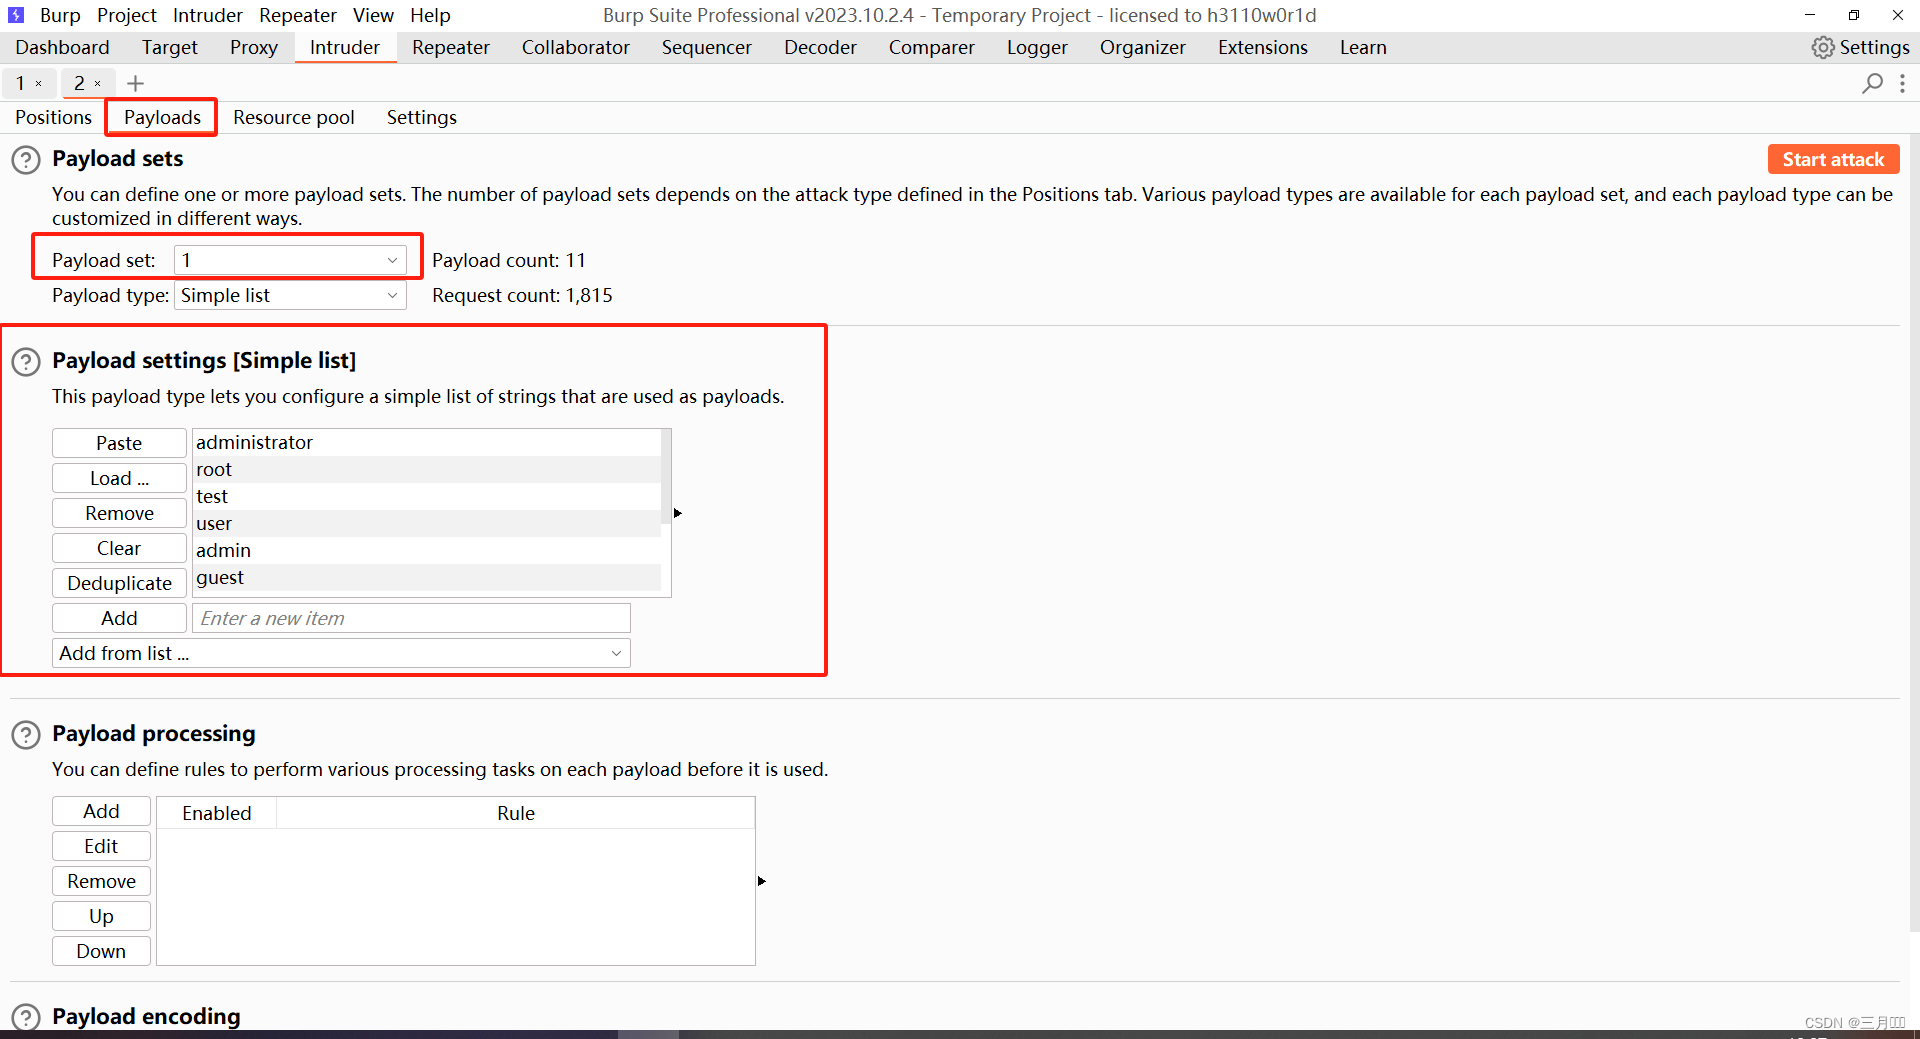Close Intruder tab 2 with its x

click(x=98, y=83)
